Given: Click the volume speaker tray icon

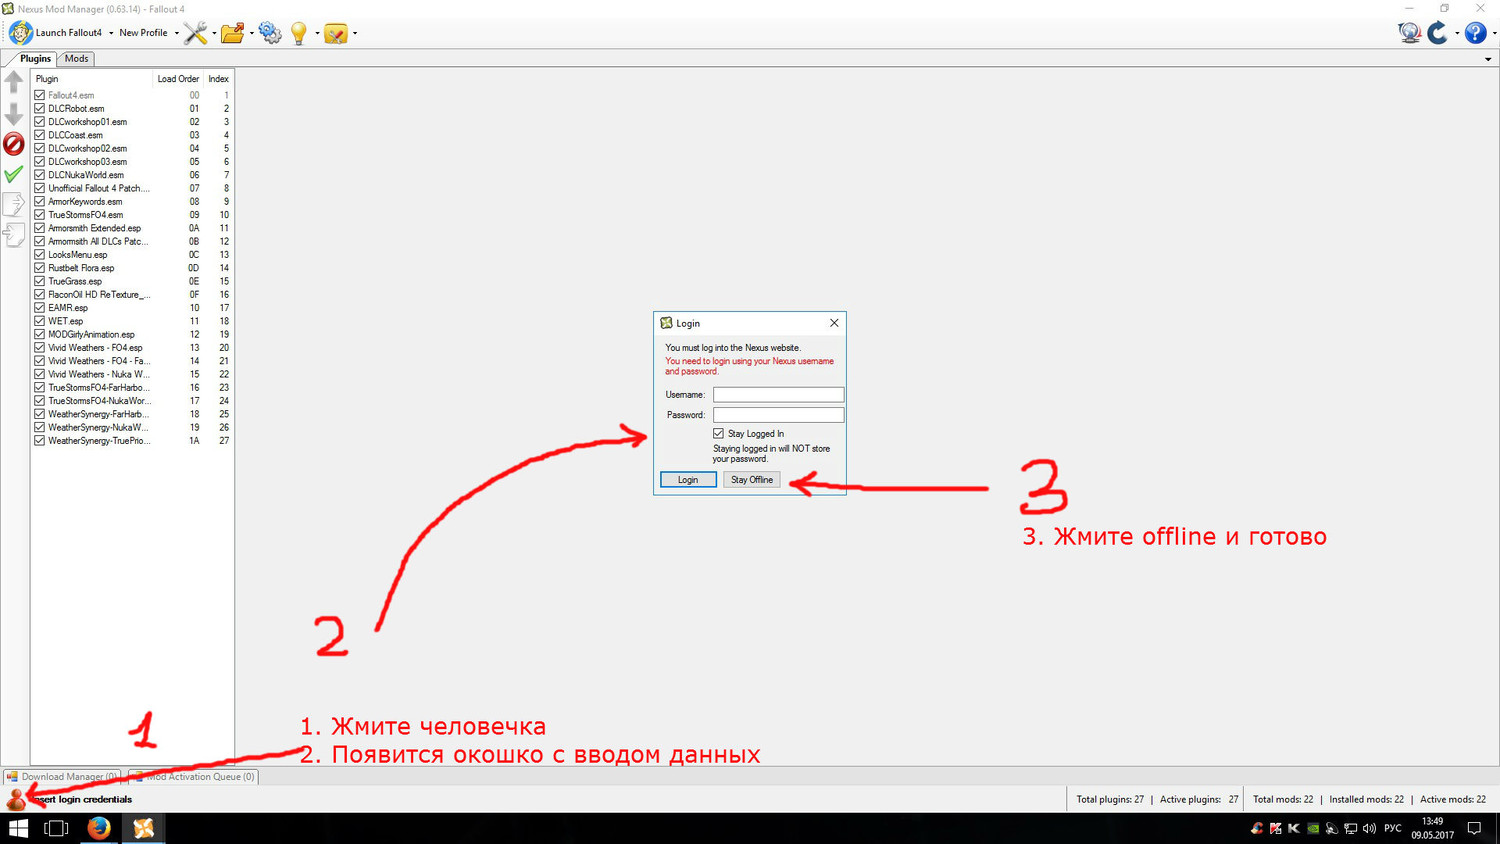Looking at the screenshot, I should [x=1369, y=828].
